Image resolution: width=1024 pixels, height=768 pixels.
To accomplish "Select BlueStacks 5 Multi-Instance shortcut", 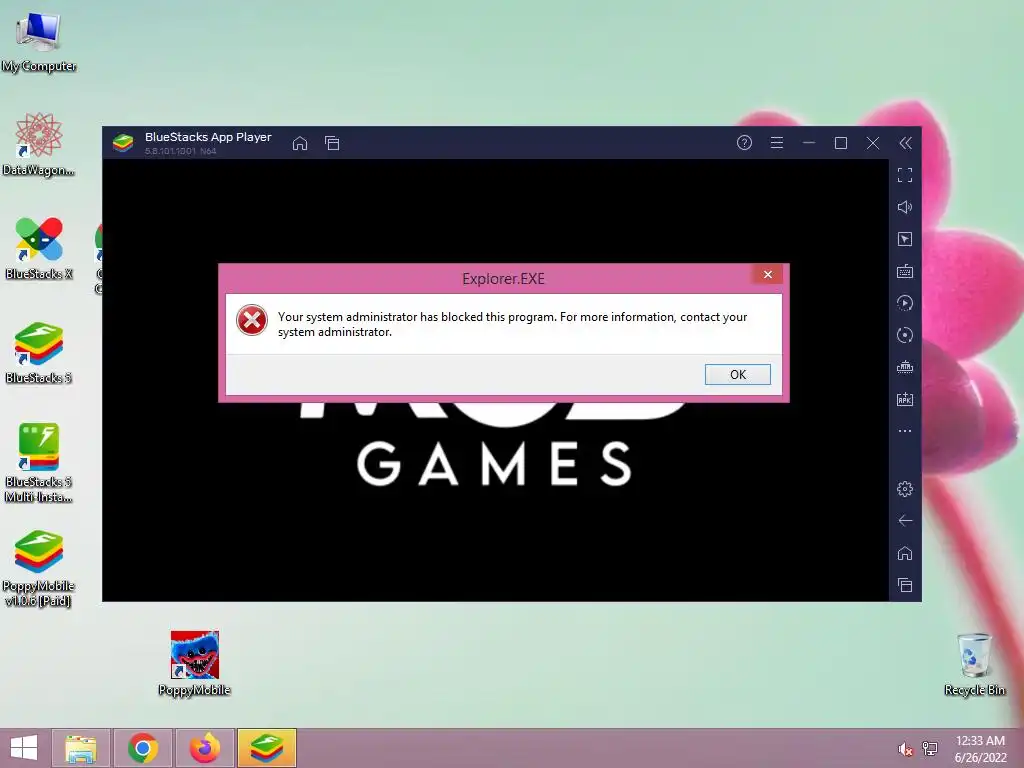I will pyautogui.click(x=39, y=463).
